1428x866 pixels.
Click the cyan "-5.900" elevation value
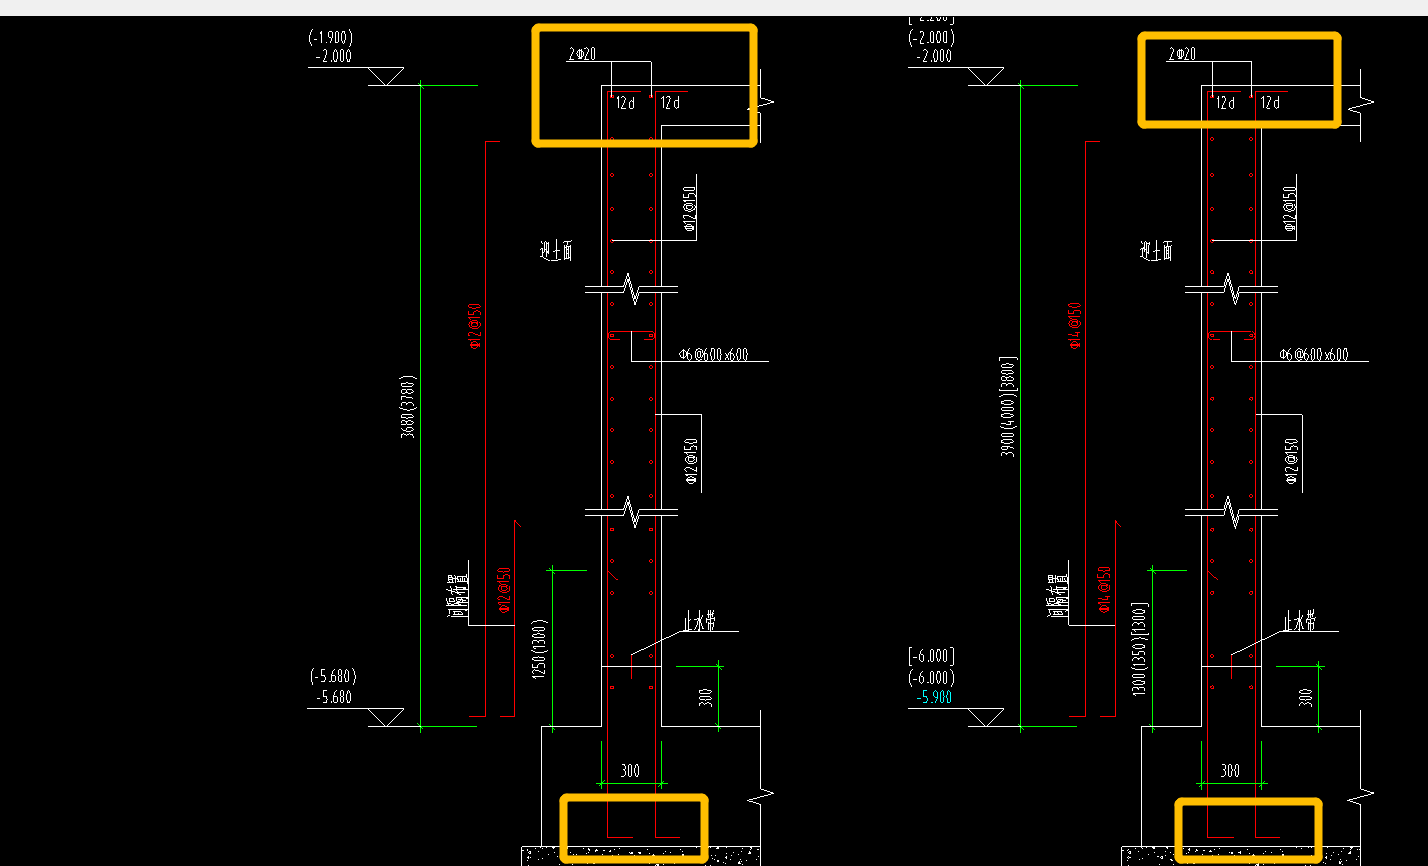(x=933, y=697)
